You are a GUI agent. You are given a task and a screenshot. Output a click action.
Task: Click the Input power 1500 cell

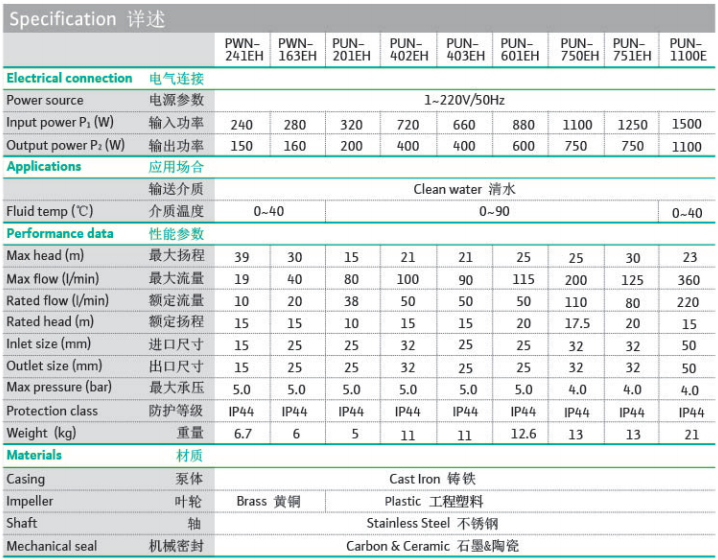686,124
